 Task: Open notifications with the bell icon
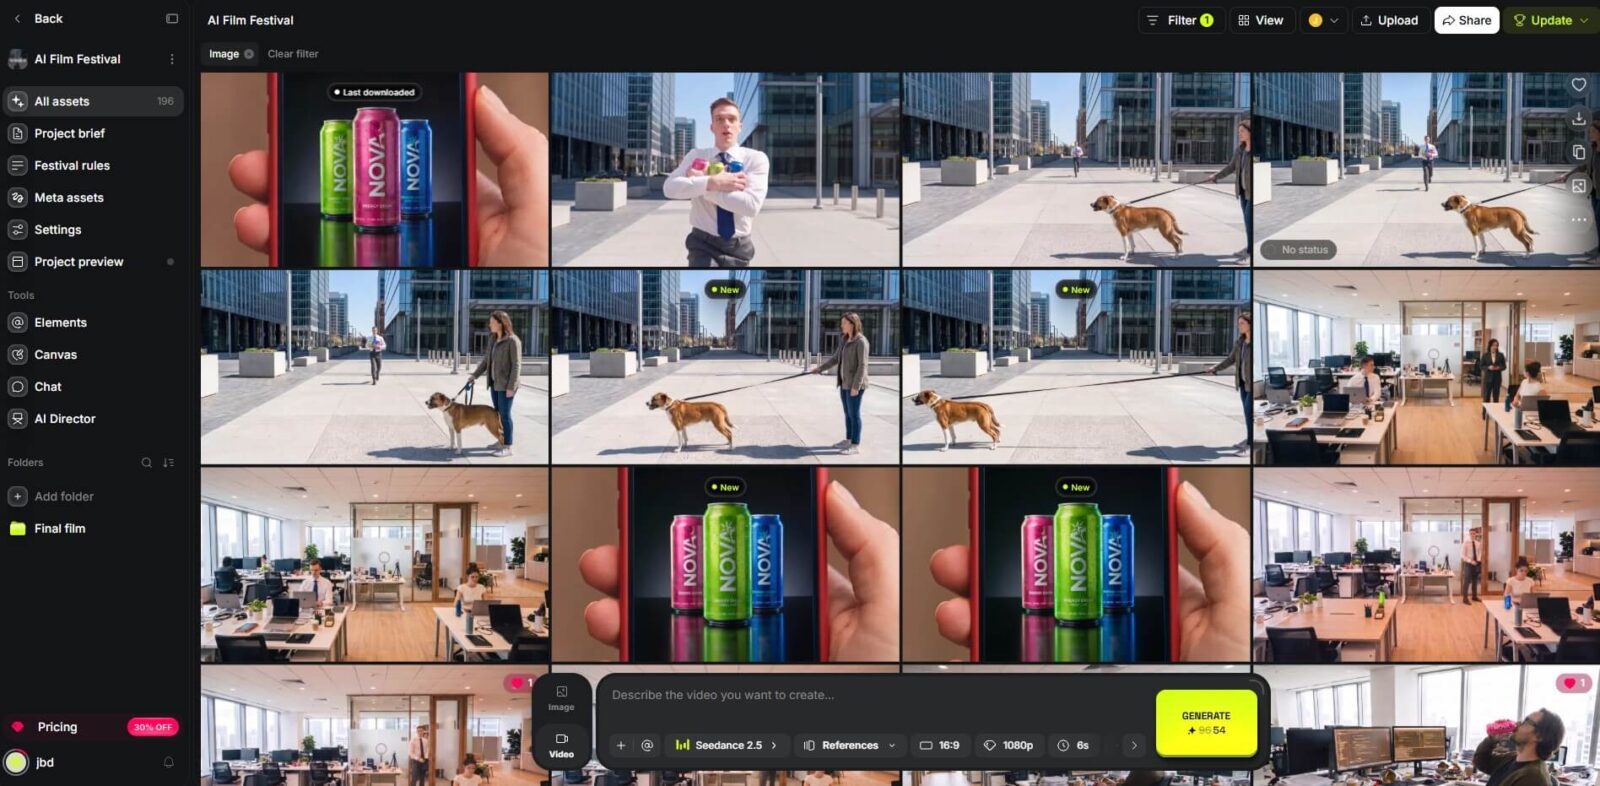168,762
